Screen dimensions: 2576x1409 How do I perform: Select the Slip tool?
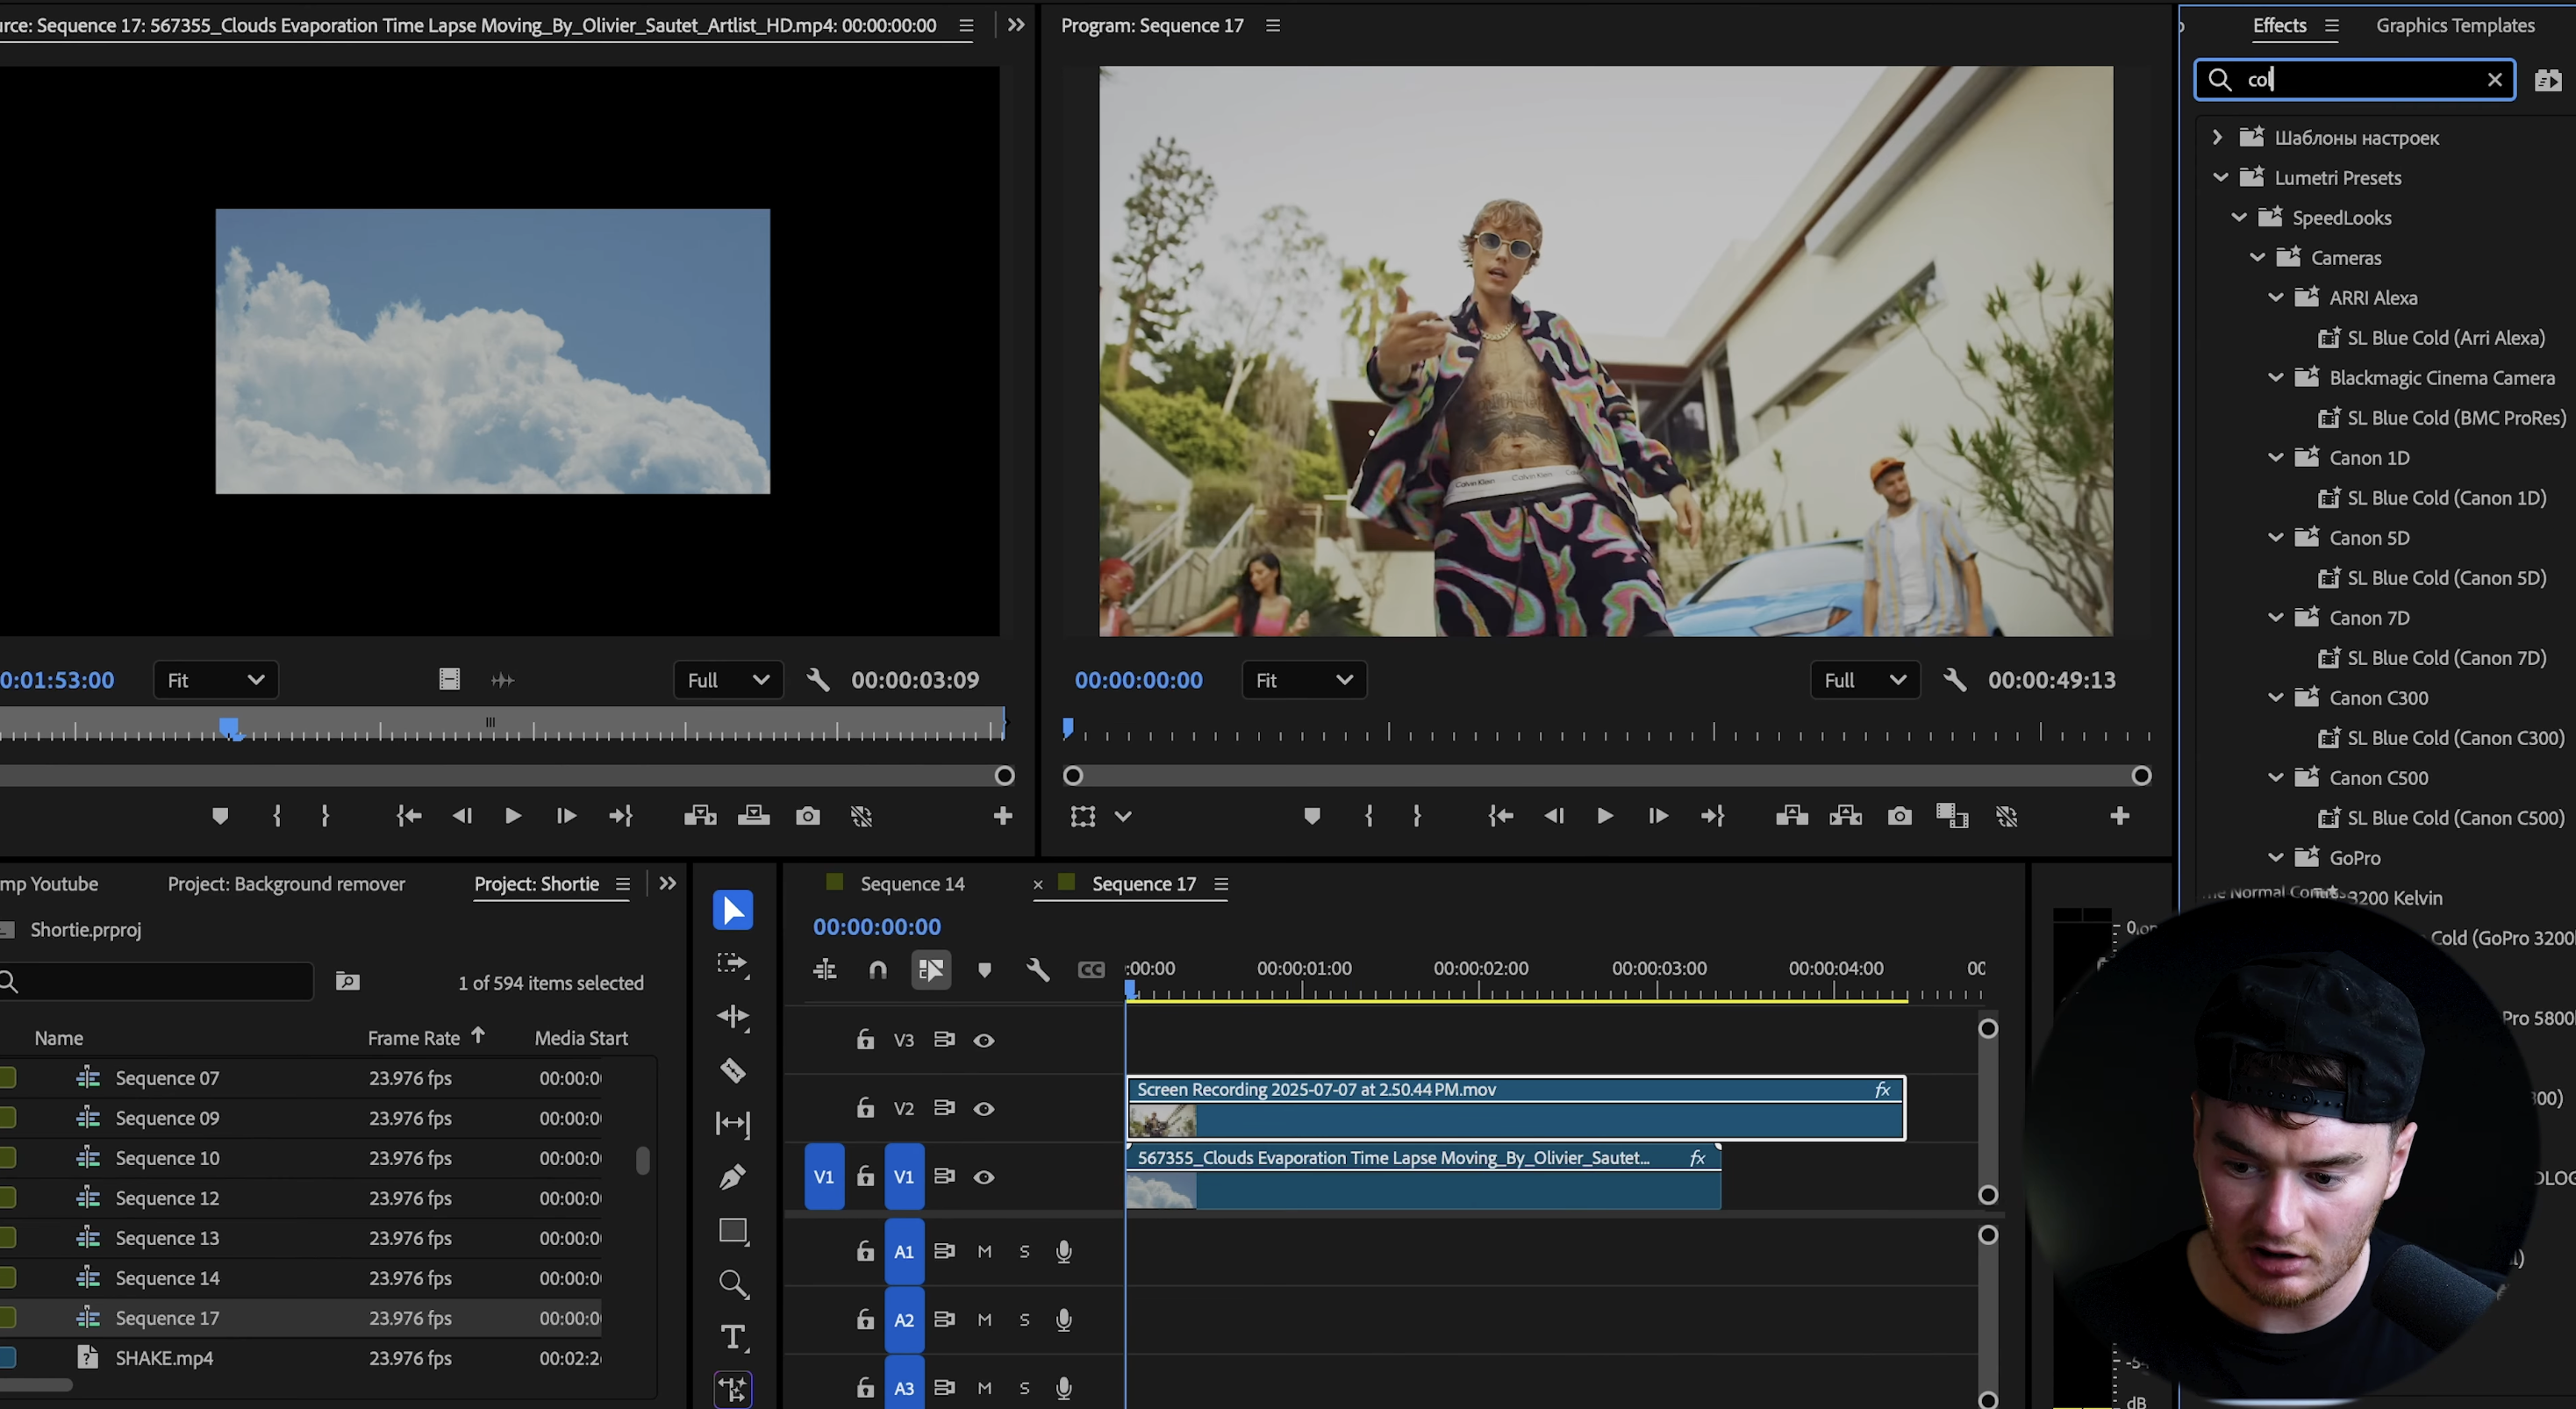coord(732,1124)
